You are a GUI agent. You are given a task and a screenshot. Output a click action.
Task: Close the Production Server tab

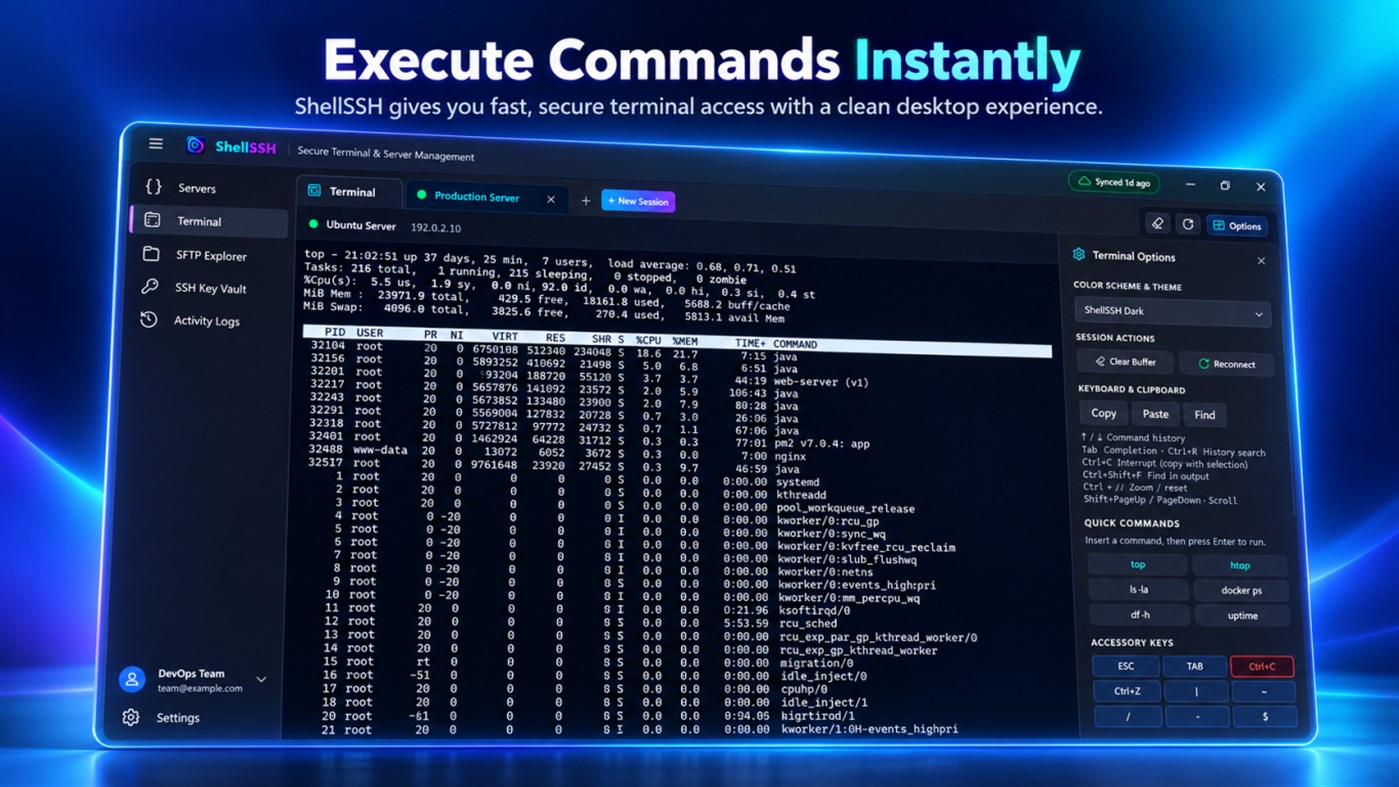tap(551, 200)
